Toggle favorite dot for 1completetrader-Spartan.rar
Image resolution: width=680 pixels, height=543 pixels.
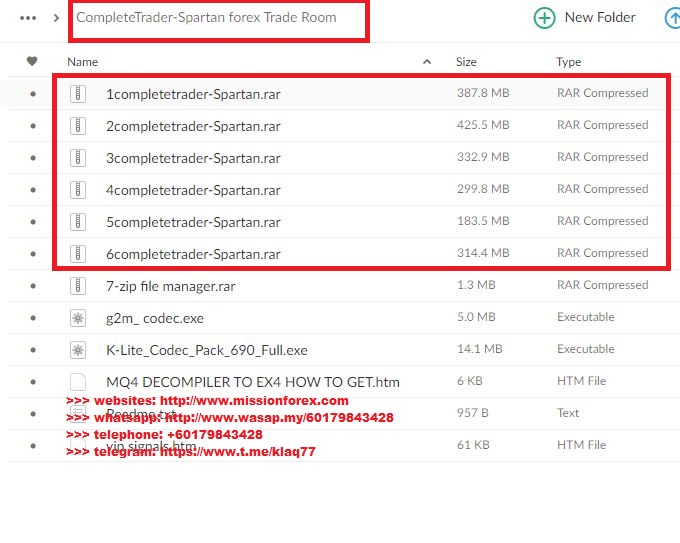[33, 94]
